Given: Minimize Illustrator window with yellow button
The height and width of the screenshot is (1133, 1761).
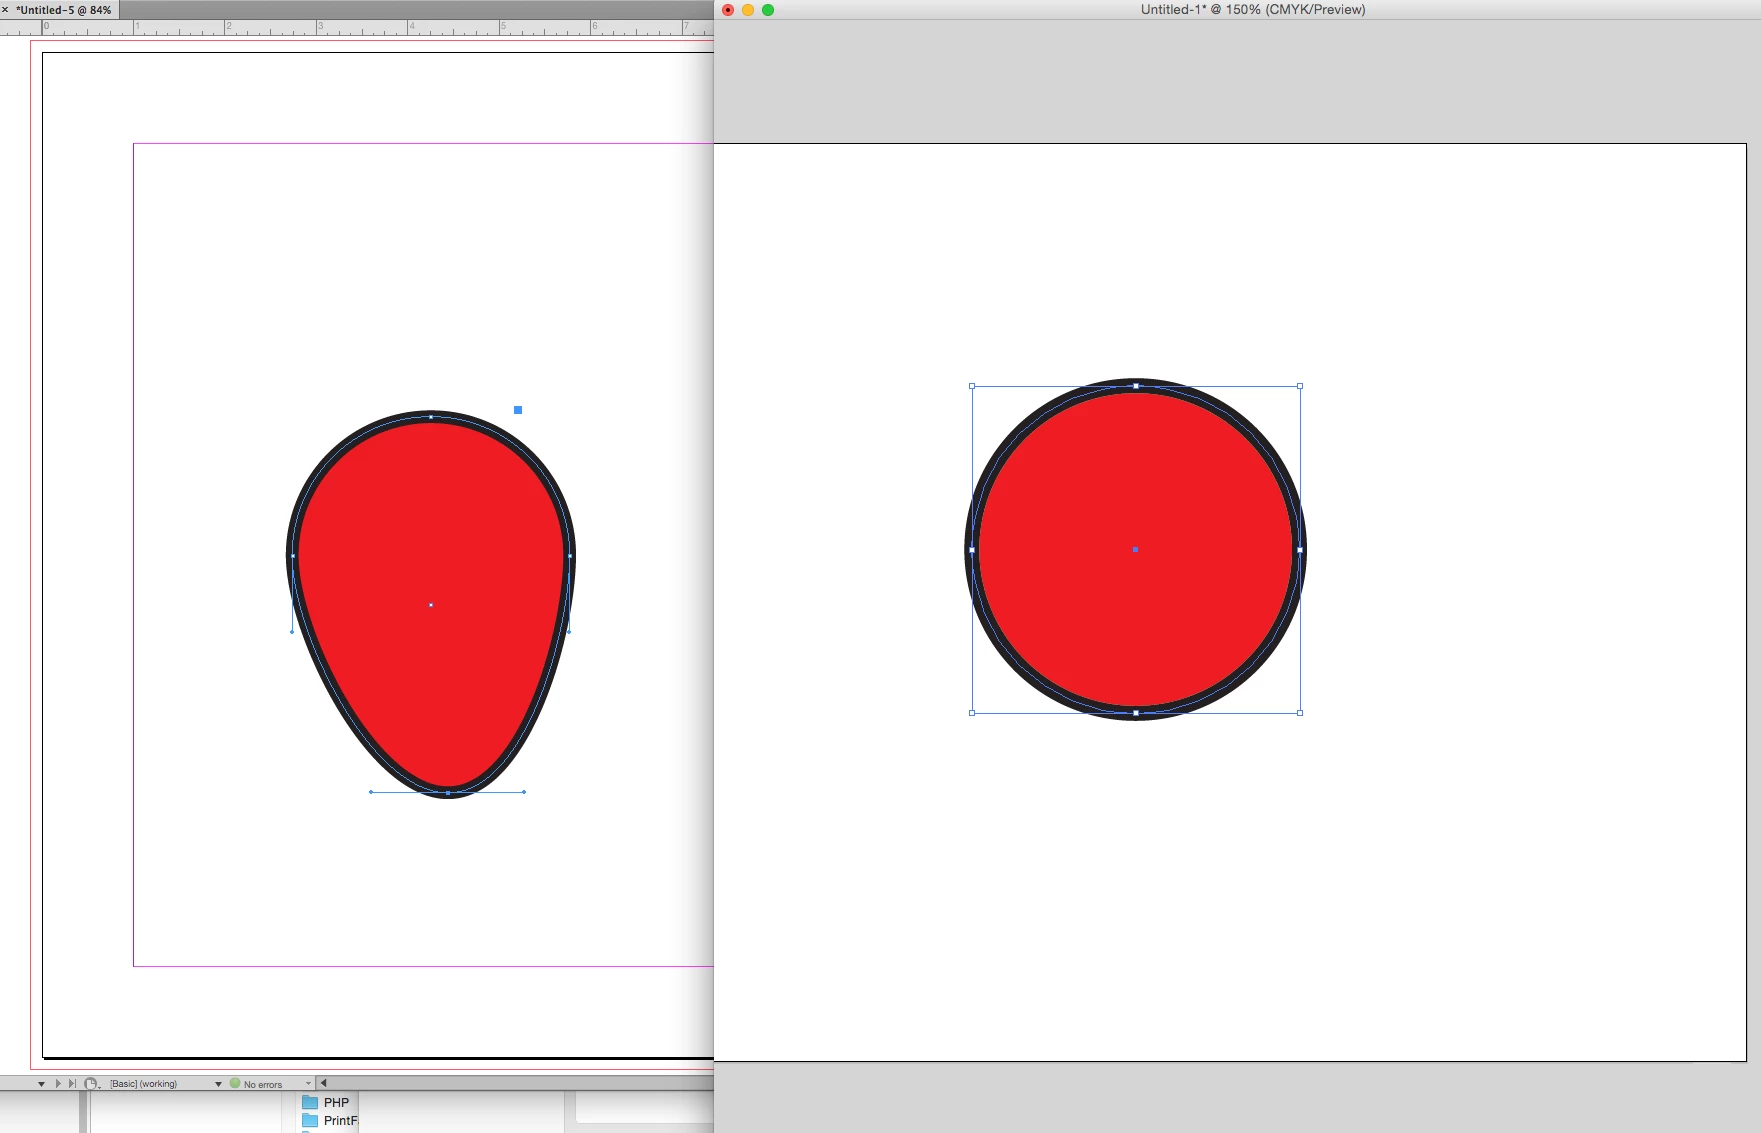Looking at the screenshot, I should pos(748,10).
